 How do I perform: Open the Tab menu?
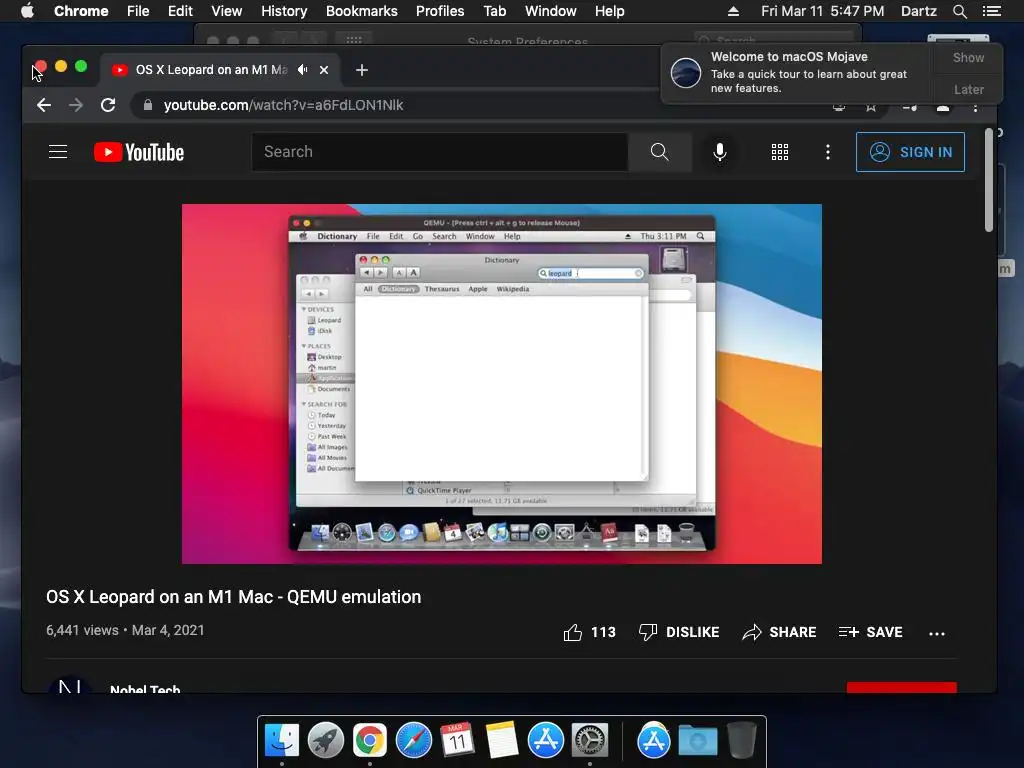[494, 11]
